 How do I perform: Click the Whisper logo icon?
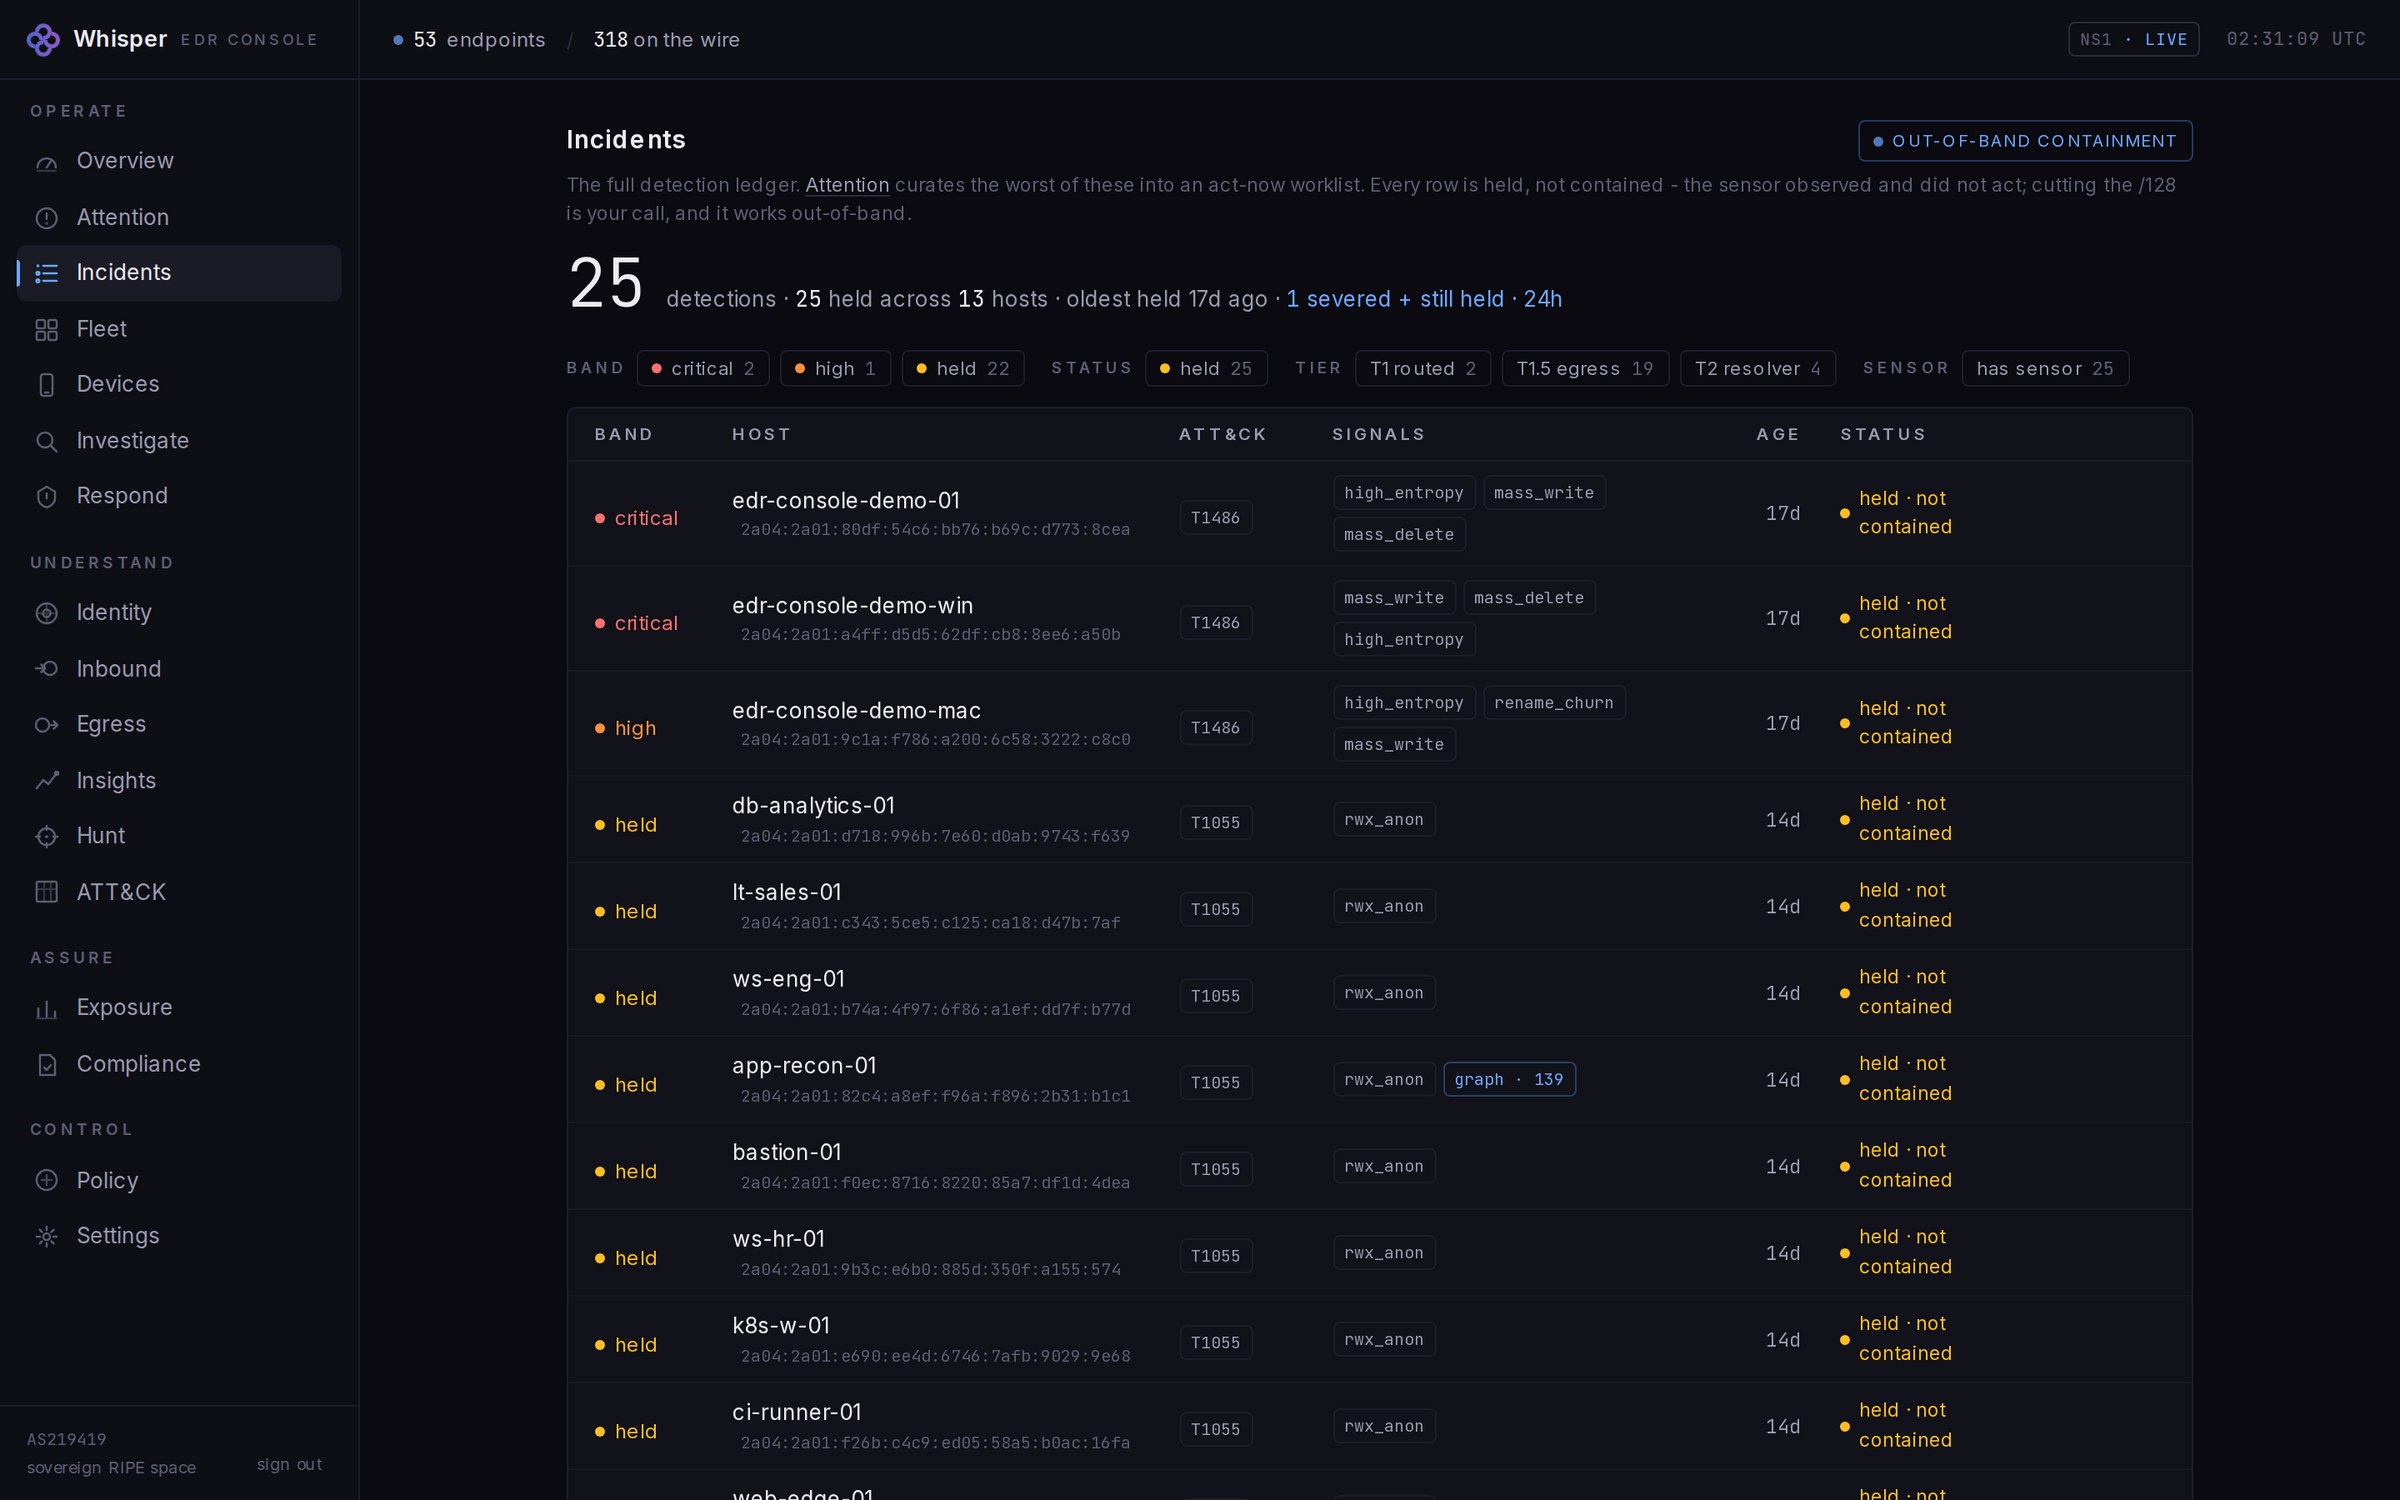pyautogui.click(x=43, y=40)
